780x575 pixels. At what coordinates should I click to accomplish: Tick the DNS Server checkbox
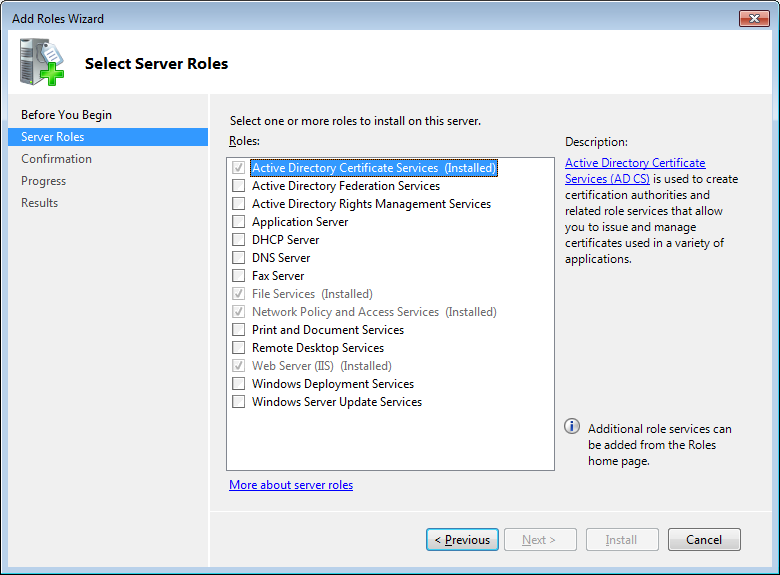pos(238,258)
